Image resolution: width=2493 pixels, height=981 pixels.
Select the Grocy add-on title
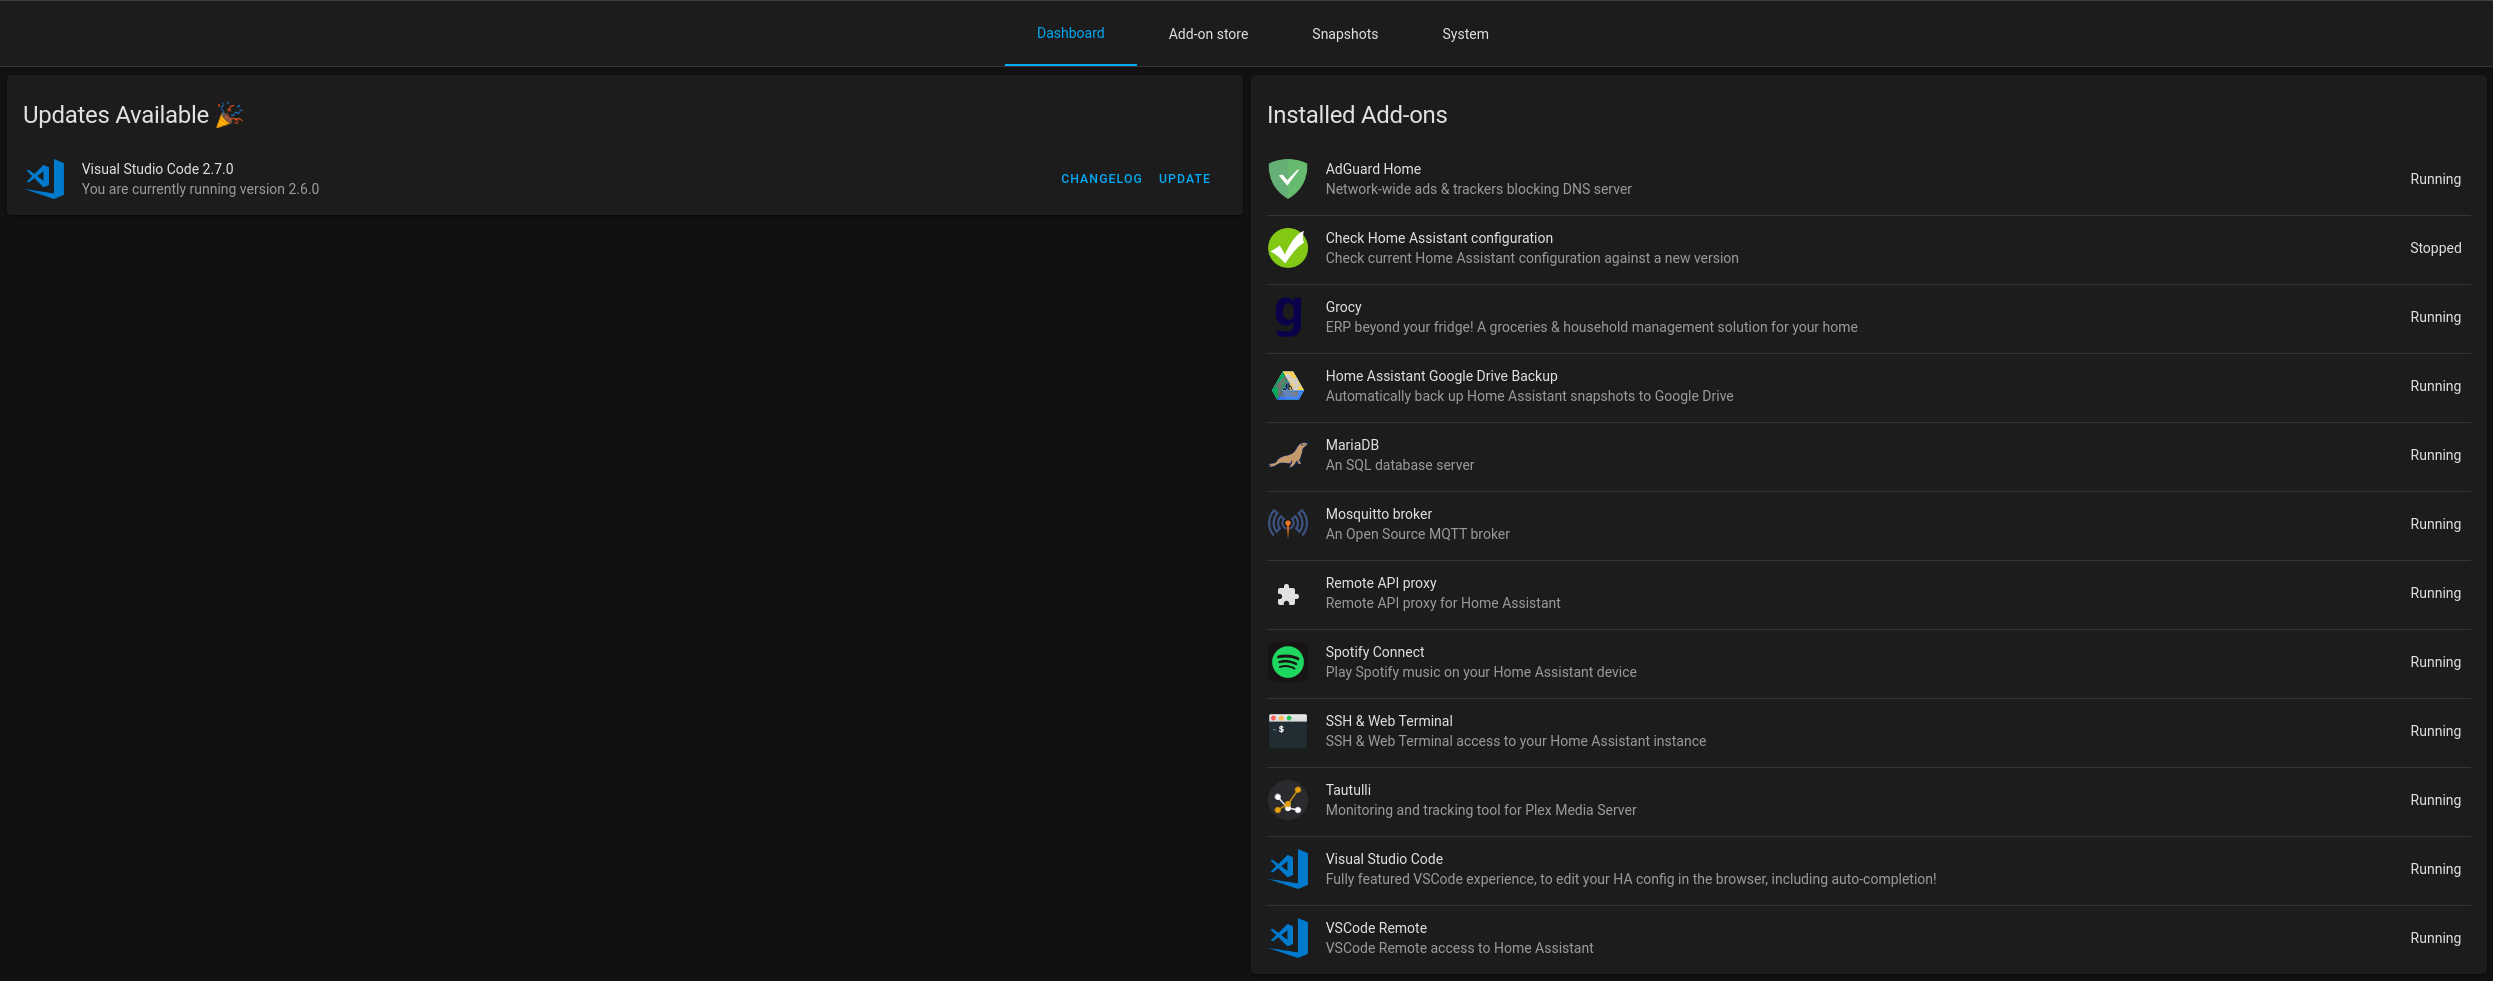coord(1343,307)
